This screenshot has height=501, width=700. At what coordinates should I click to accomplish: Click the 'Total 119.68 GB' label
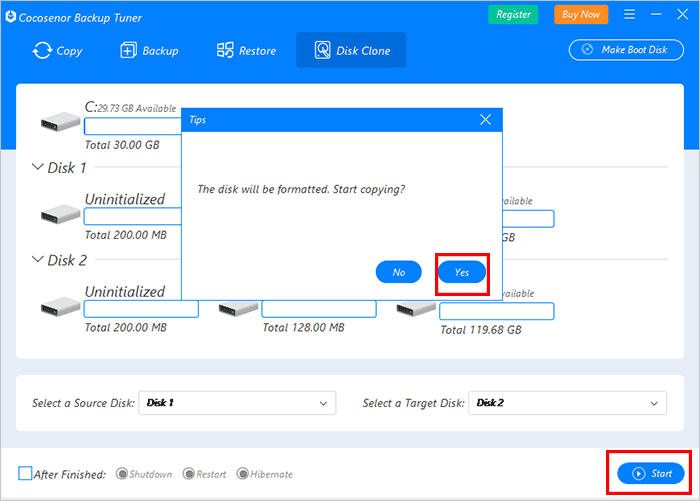[481, 330]
